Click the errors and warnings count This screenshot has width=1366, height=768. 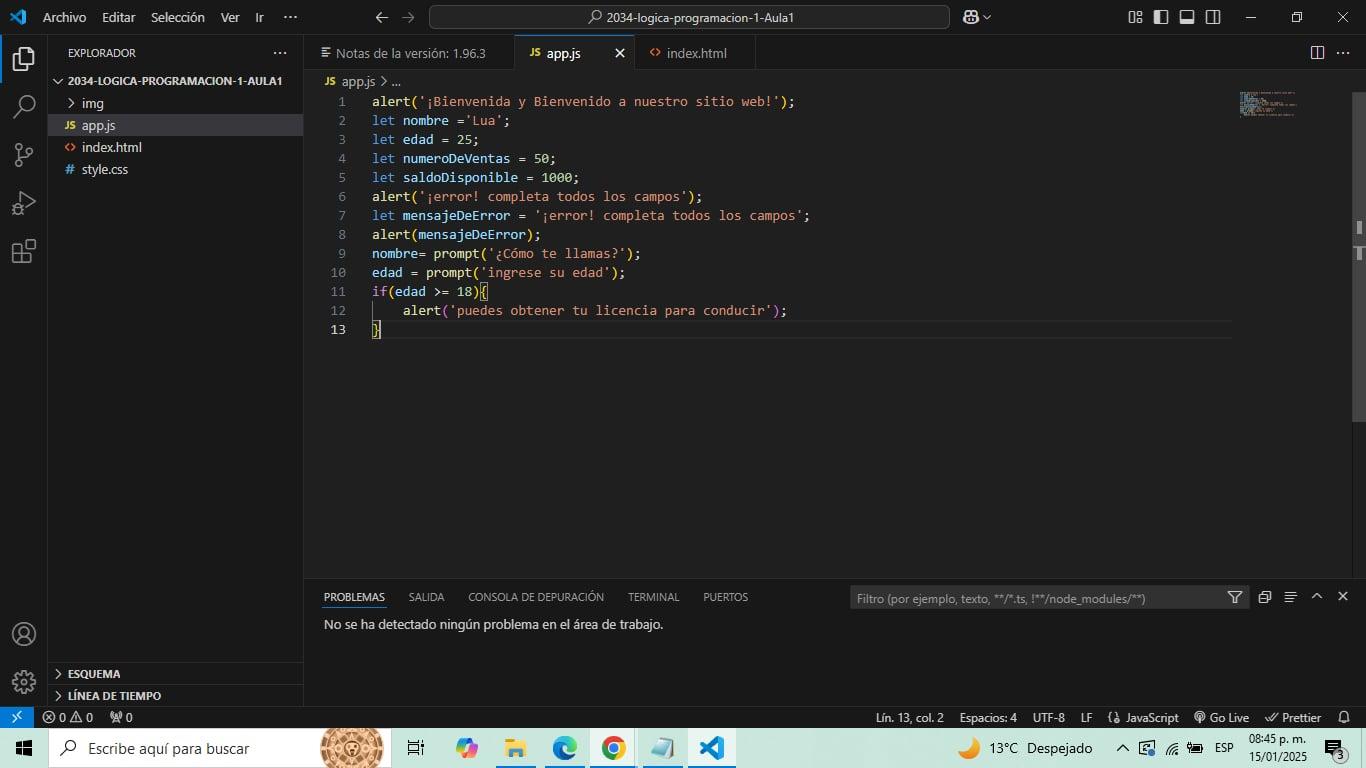pyautogui.click(x=68, y=717)
